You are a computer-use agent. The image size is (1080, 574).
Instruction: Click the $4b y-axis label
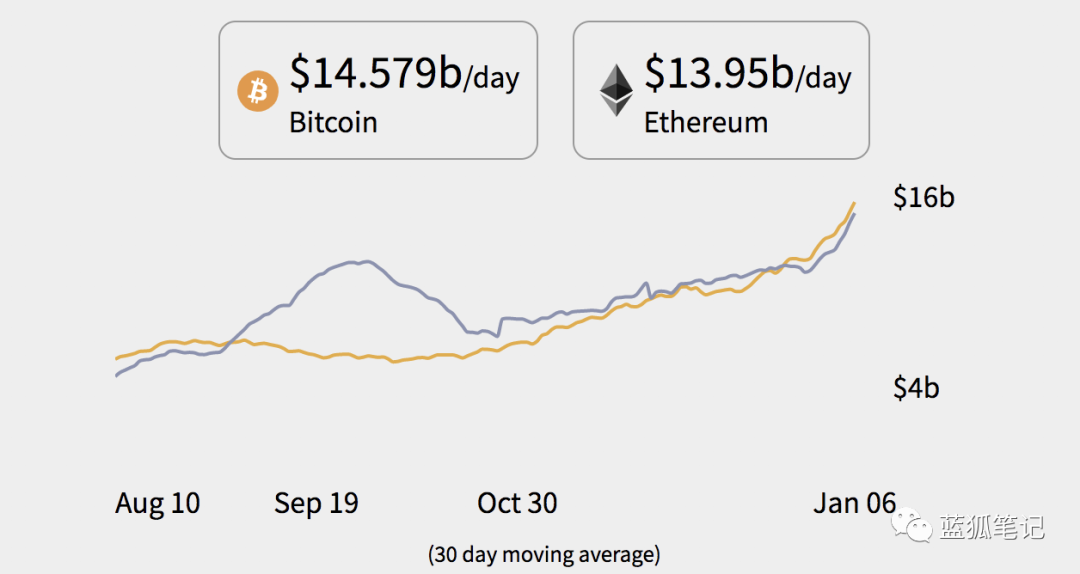pyautogui.click(x=916, y=388)
